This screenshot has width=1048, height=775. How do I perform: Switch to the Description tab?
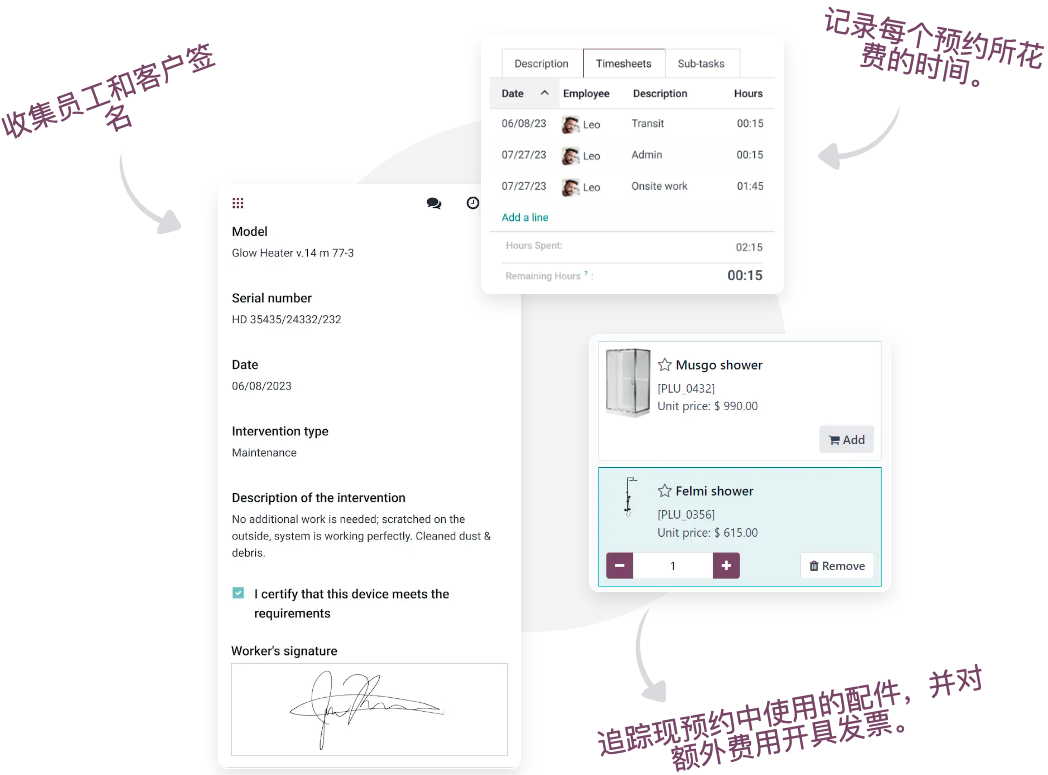tap(541, 63)
